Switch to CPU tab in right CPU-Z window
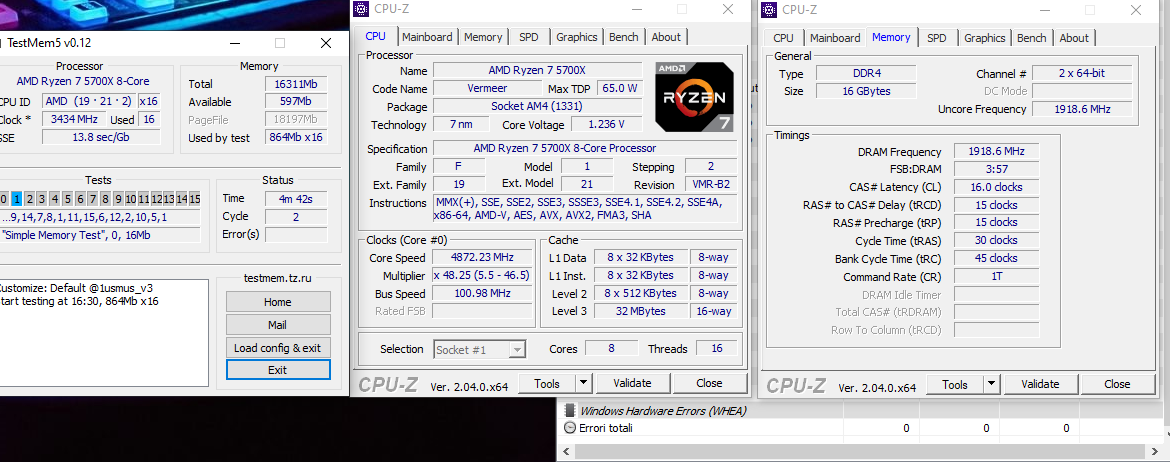 point(783,37)
